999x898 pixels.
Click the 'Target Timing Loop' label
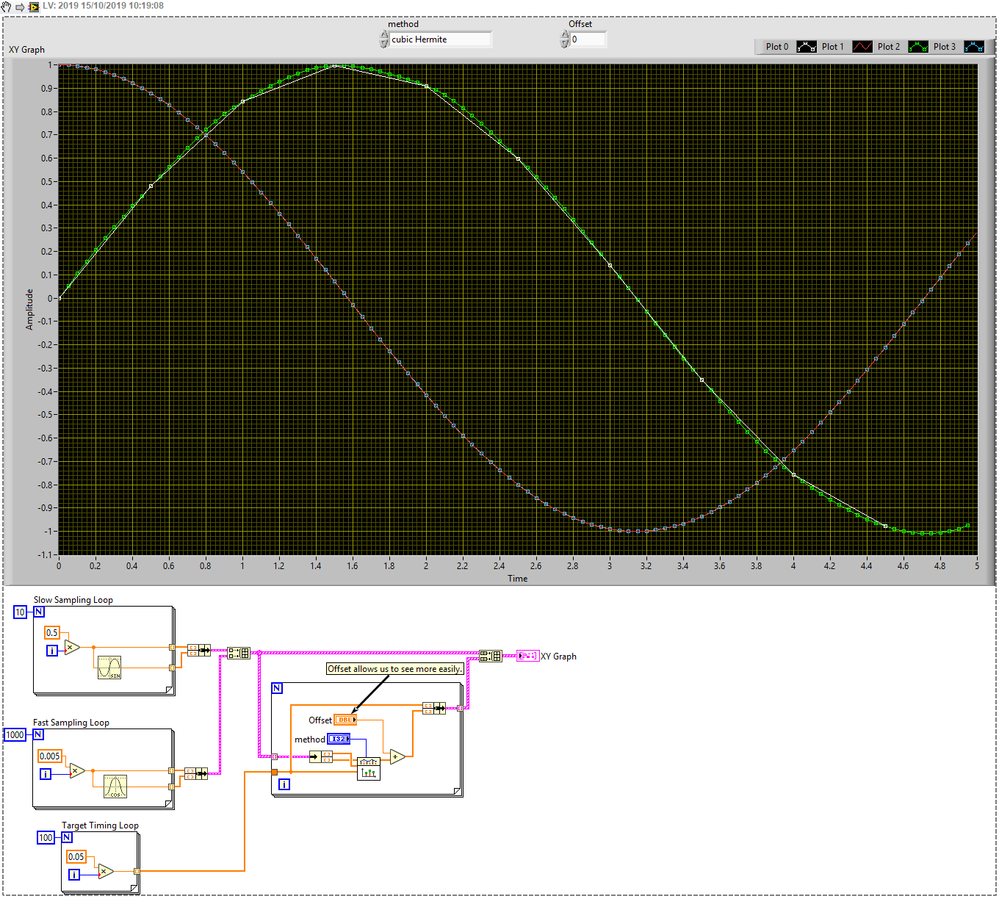coord(100,825)
